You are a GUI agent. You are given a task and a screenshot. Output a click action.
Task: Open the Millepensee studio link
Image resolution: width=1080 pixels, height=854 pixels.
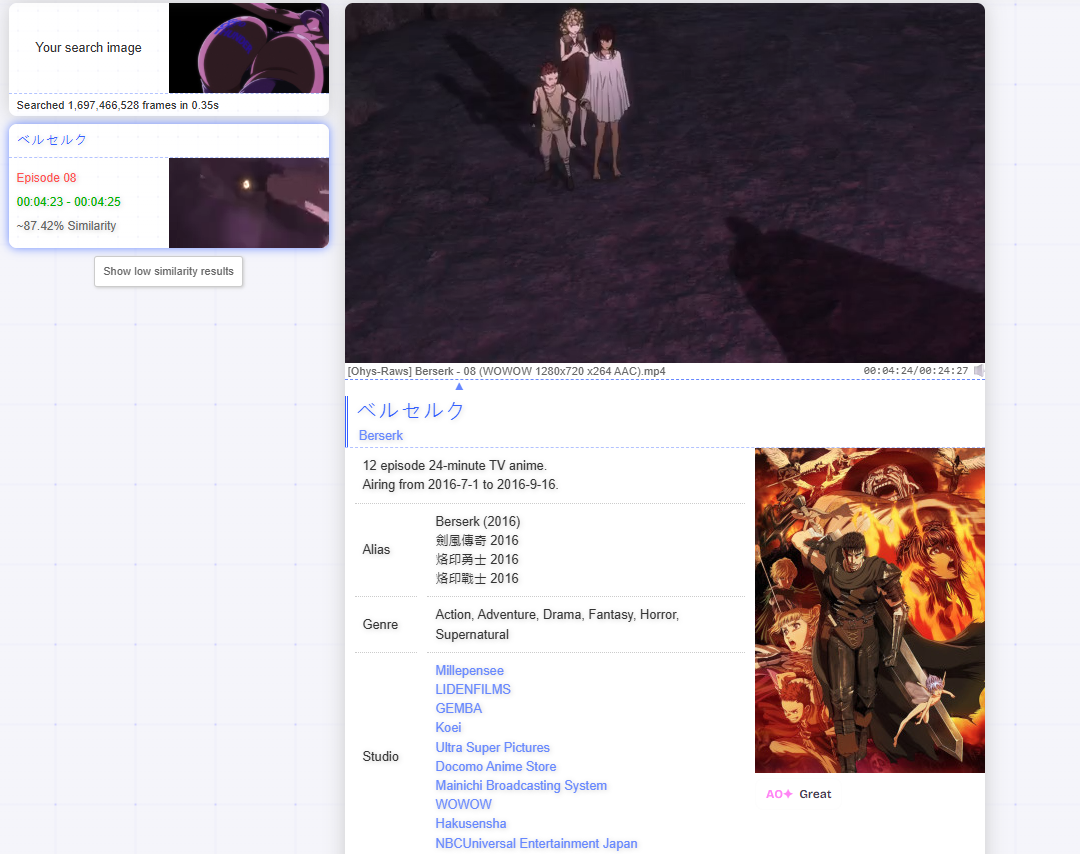click(469, 671)
